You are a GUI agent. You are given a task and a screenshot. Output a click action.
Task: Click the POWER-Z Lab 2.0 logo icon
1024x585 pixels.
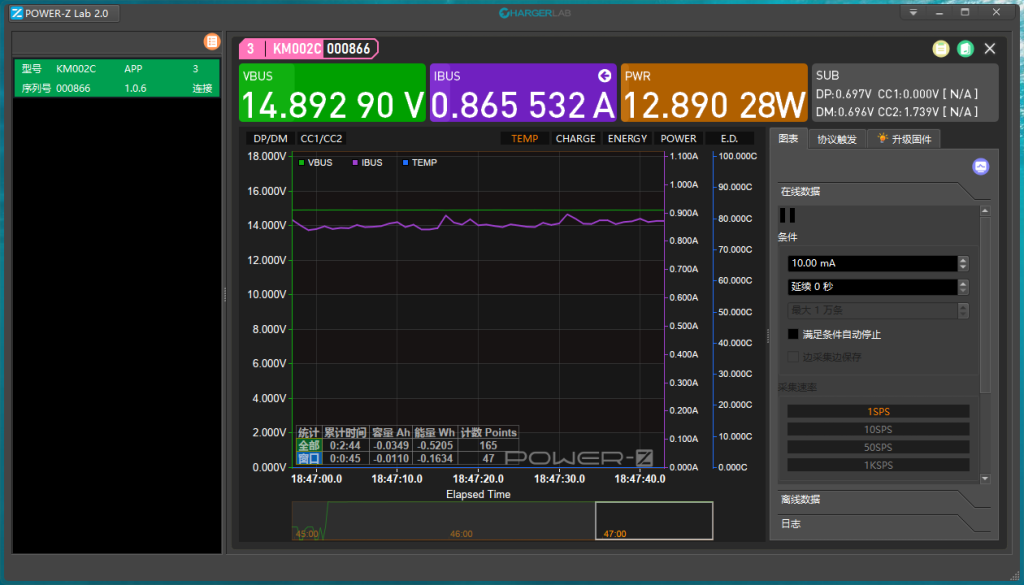click(17, 13)
